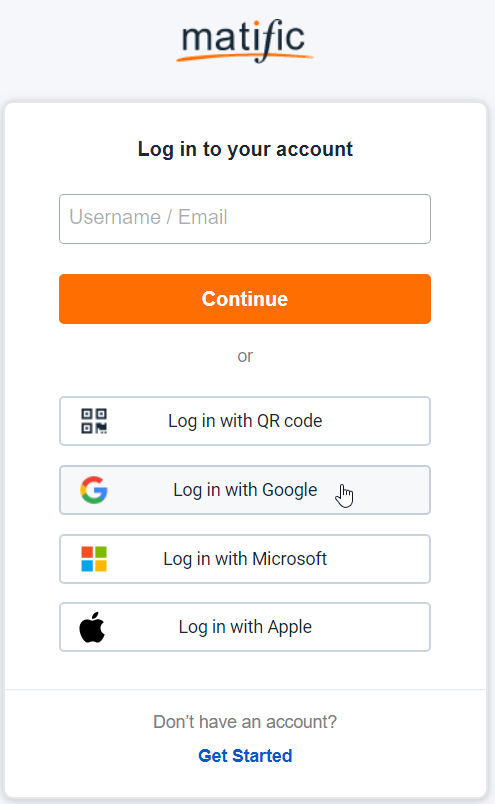Click "Don't have an account?" text
This screenshot has height=804, width=495.
pos(245,722)
